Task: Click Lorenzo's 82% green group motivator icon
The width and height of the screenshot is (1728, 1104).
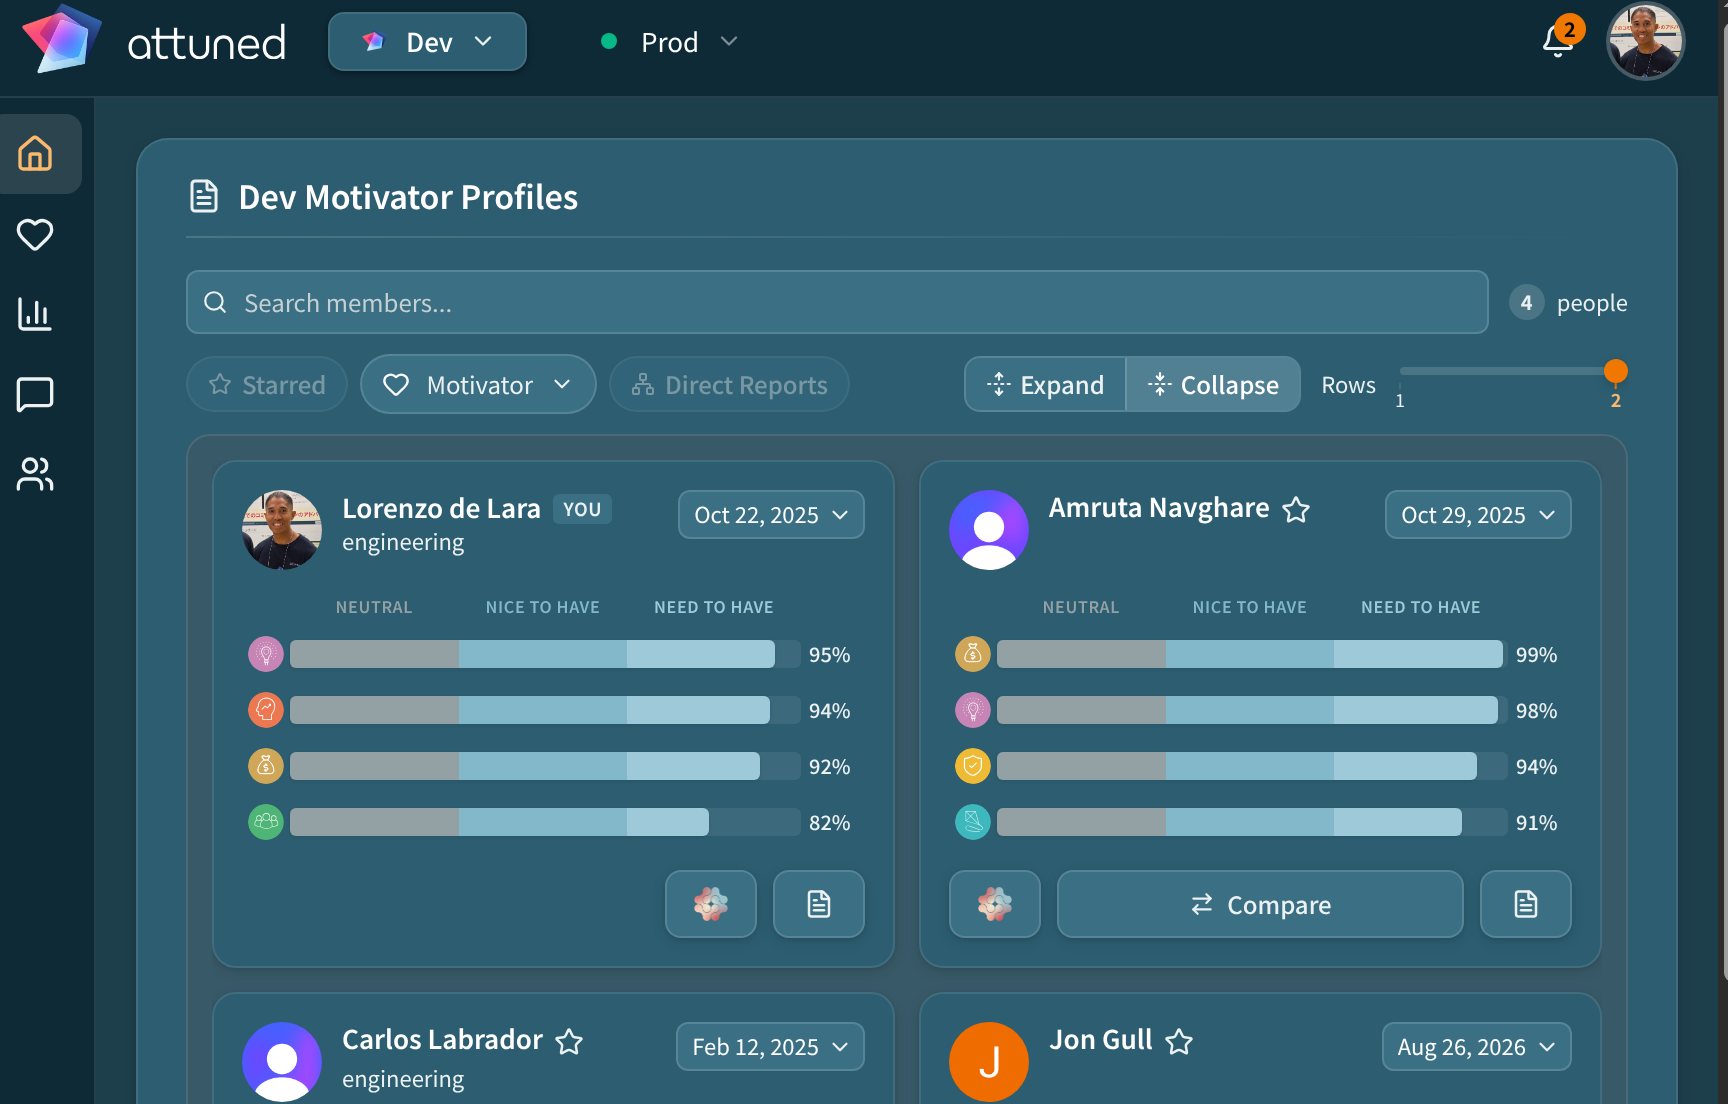Action: pyautogui.click(x=266, y=822)
